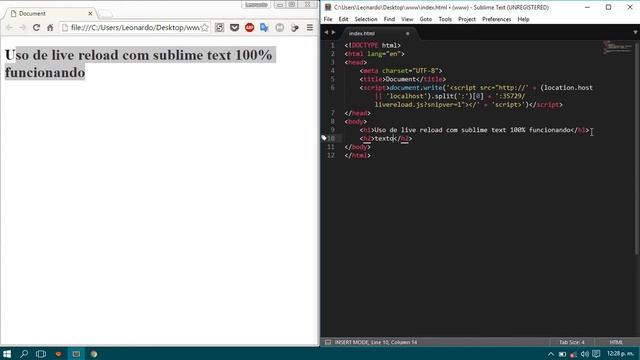Click unsaved dot on index.html tab
This screenshot has width=640, height=360.
[407, 33]
